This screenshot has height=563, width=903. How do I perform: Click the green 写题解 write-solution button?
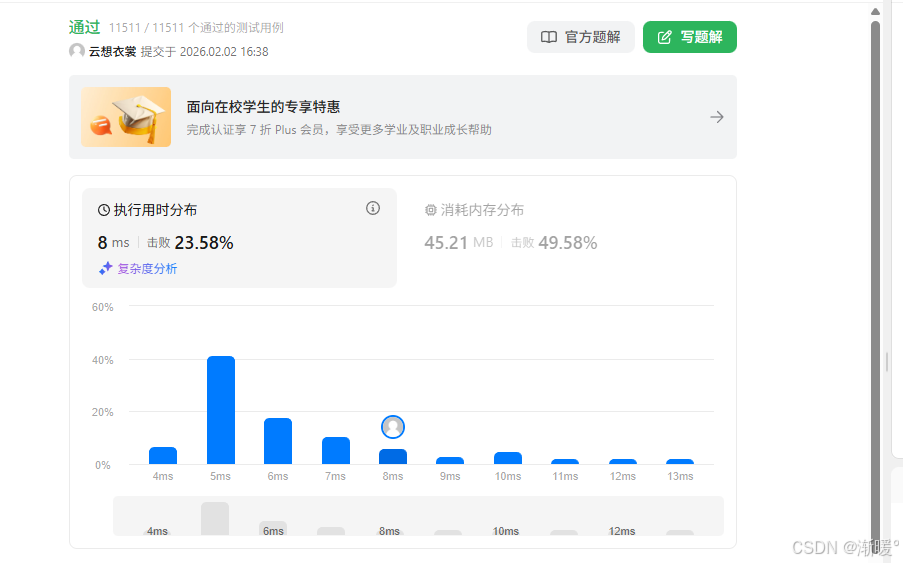point(689,37)
